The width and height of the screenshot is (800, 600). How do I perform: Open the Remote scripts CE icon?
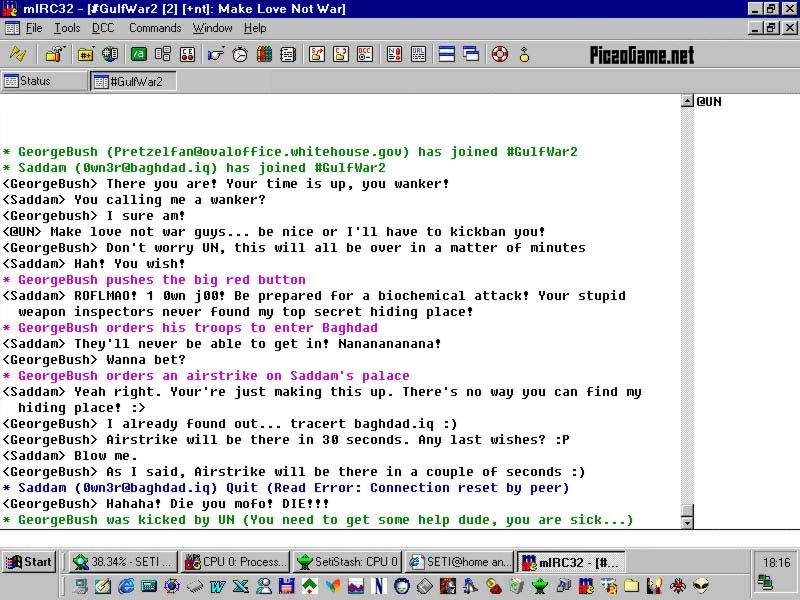tap(187, 54)
